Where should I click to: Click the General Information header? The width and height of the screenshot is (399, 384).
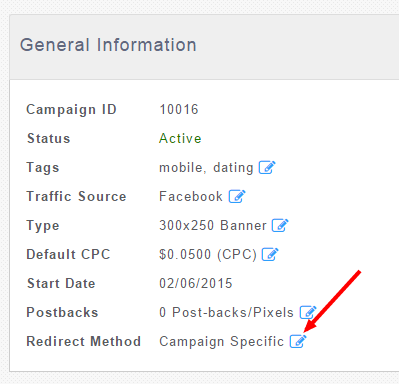[x=108, y=45]
